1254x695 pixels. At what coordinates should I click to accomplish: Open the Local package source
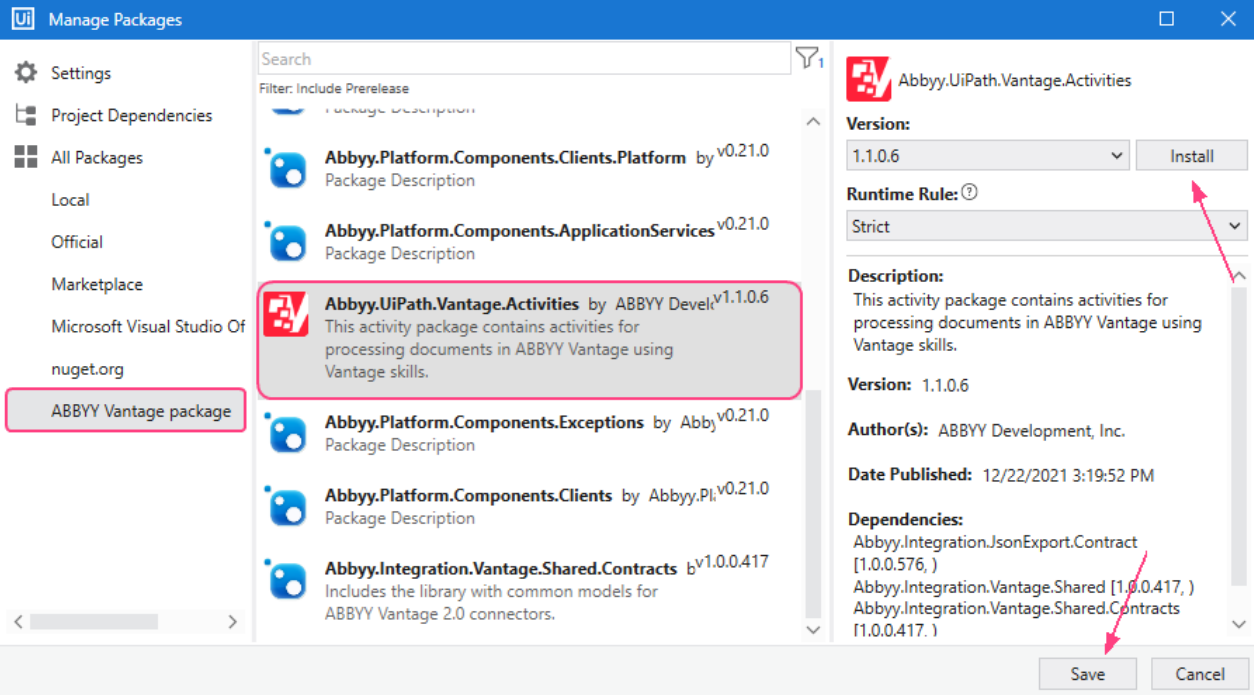70,199
